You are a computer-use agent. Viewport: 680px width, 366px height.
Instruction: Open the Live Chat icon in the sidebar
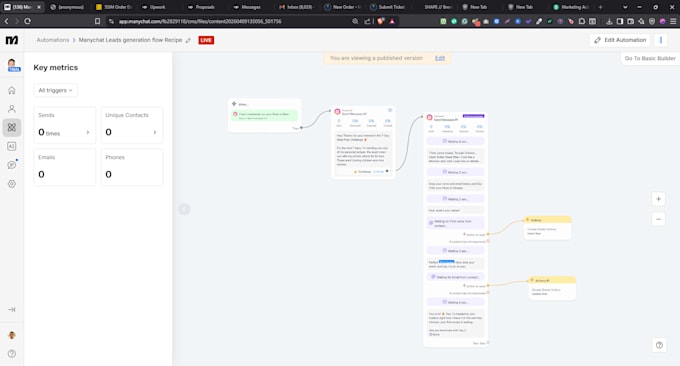click(x=12, y=165)
